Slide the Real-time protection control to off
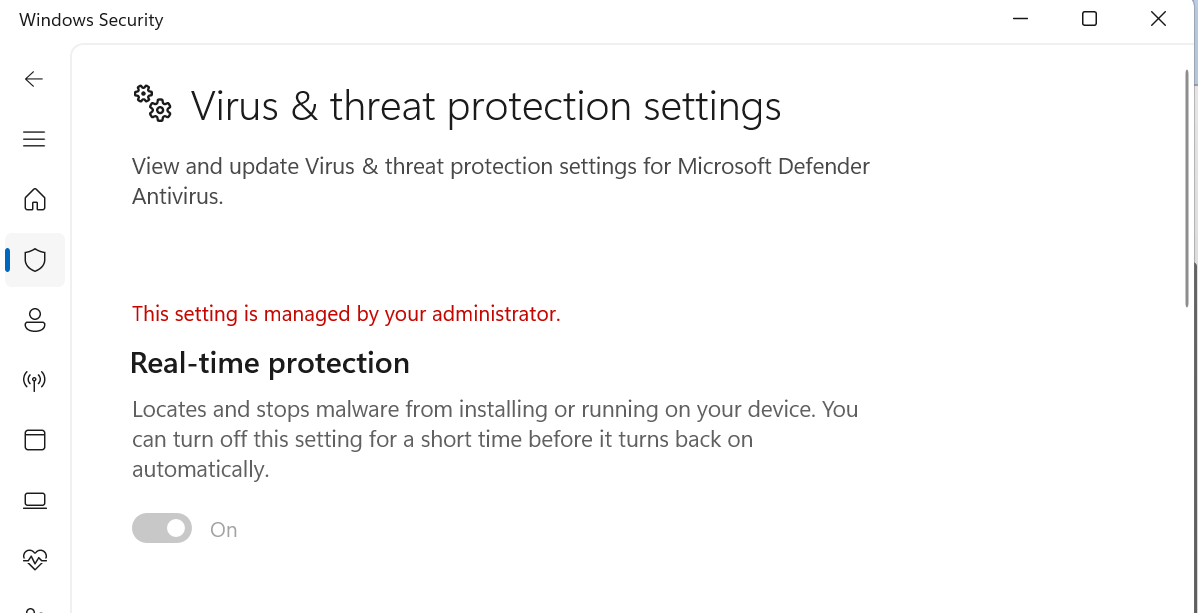Viewport: 1198px width, 613px height. [162, 528]
